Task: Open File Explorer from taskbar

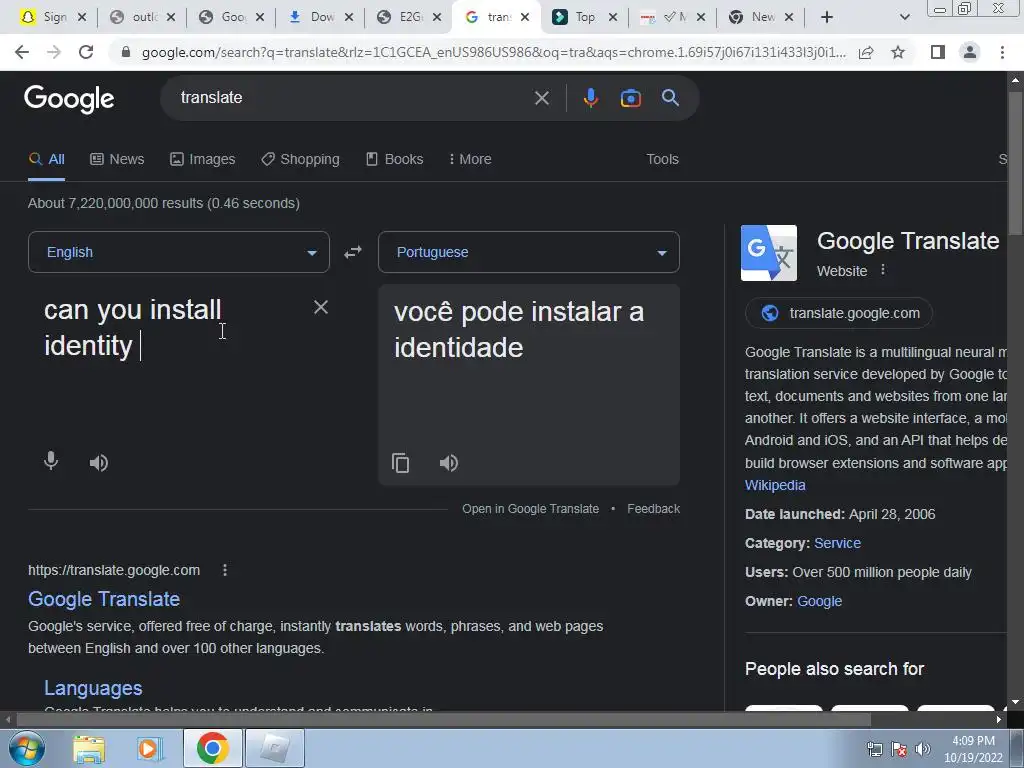Action: [89, 749]
